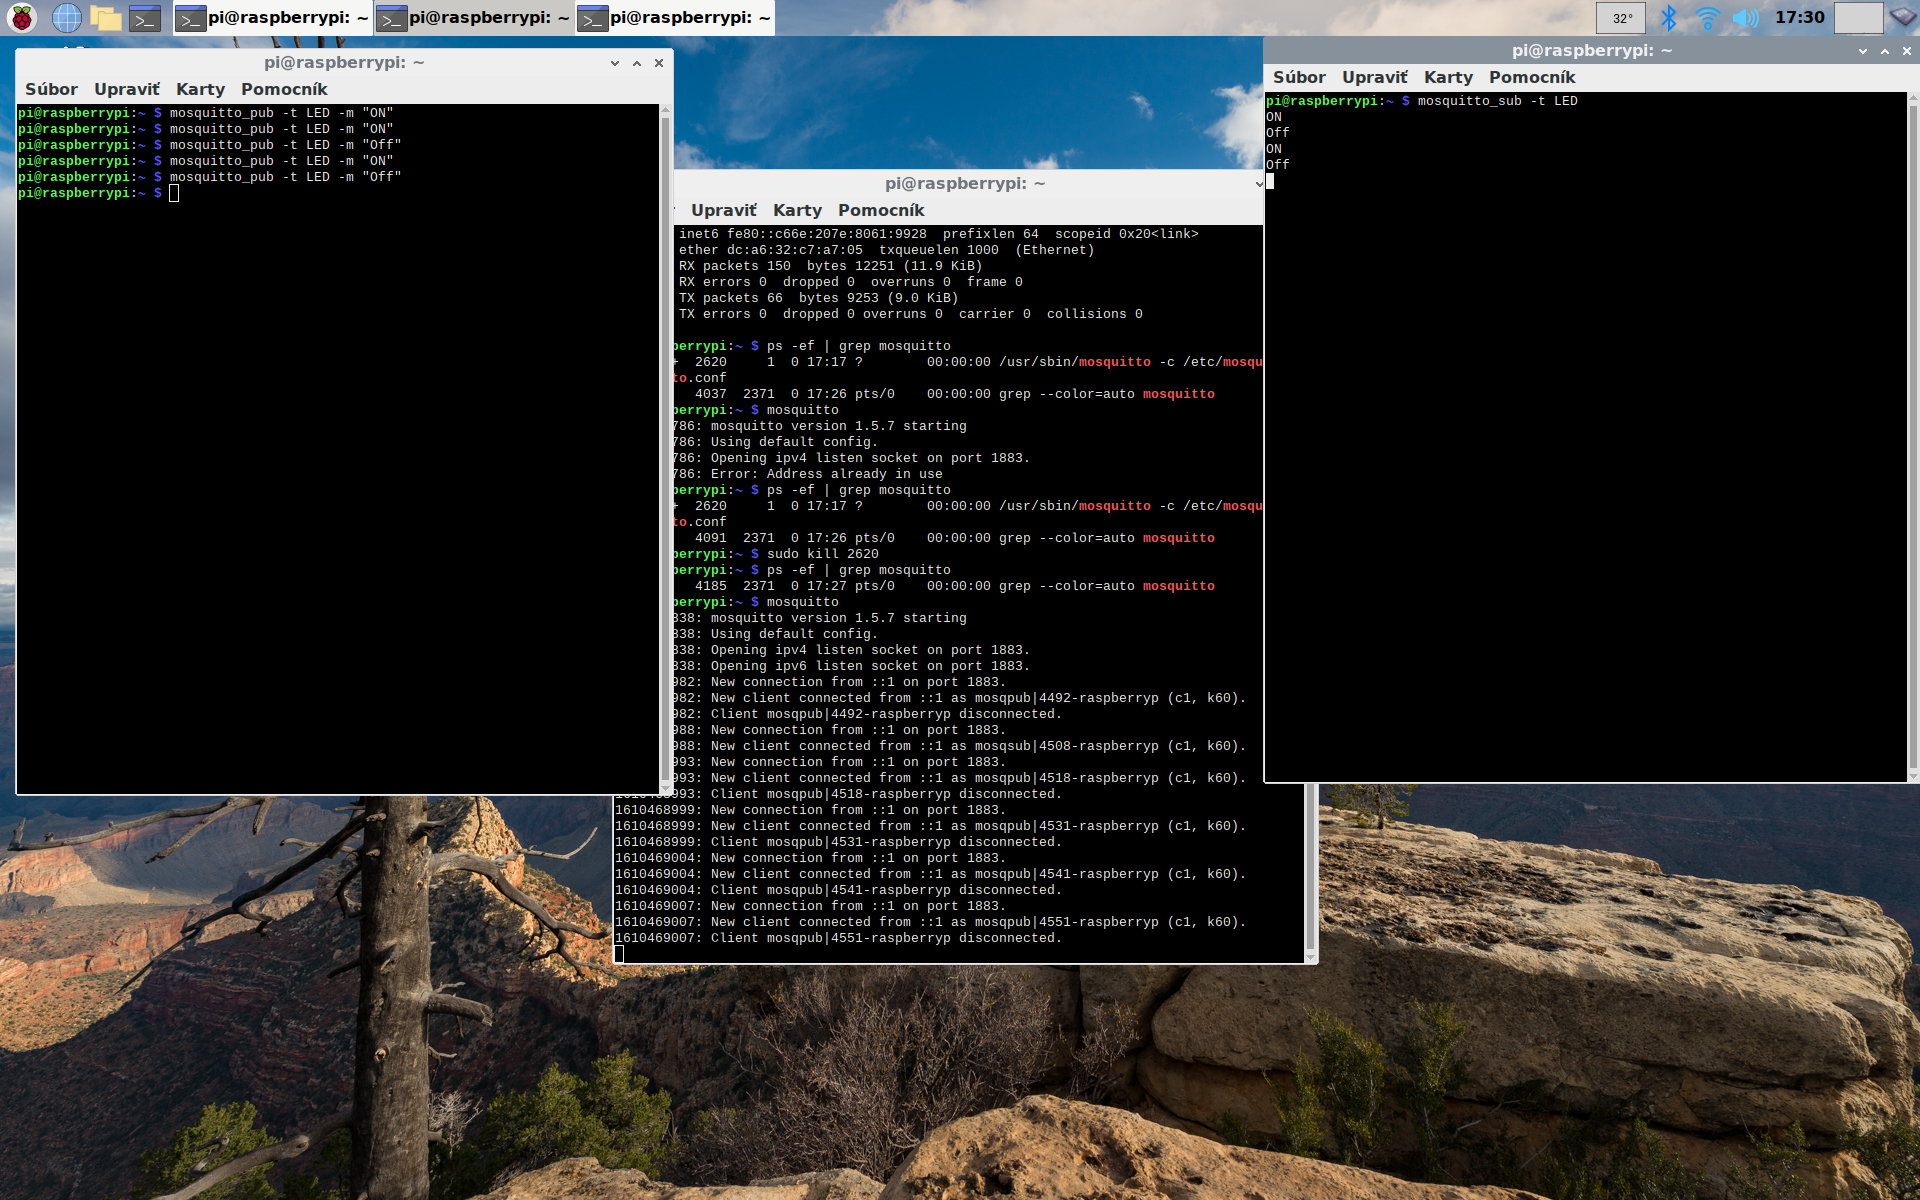This screenshot has height=1200, width=1920.
Task: Launch a new terminal from taskbar
Action: tap(145, 17)
